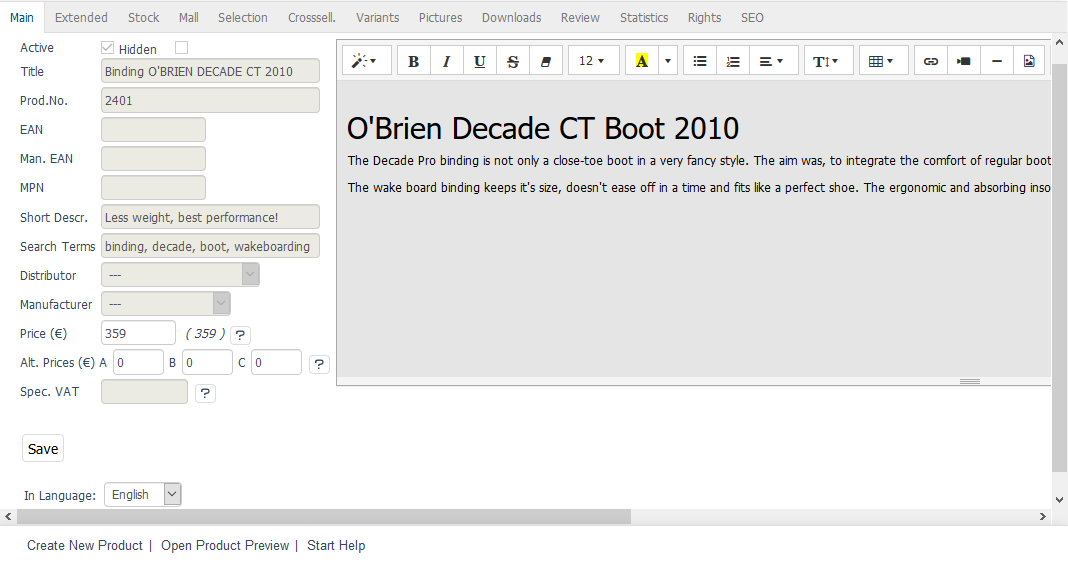Switch to the Stock tab

144,18
